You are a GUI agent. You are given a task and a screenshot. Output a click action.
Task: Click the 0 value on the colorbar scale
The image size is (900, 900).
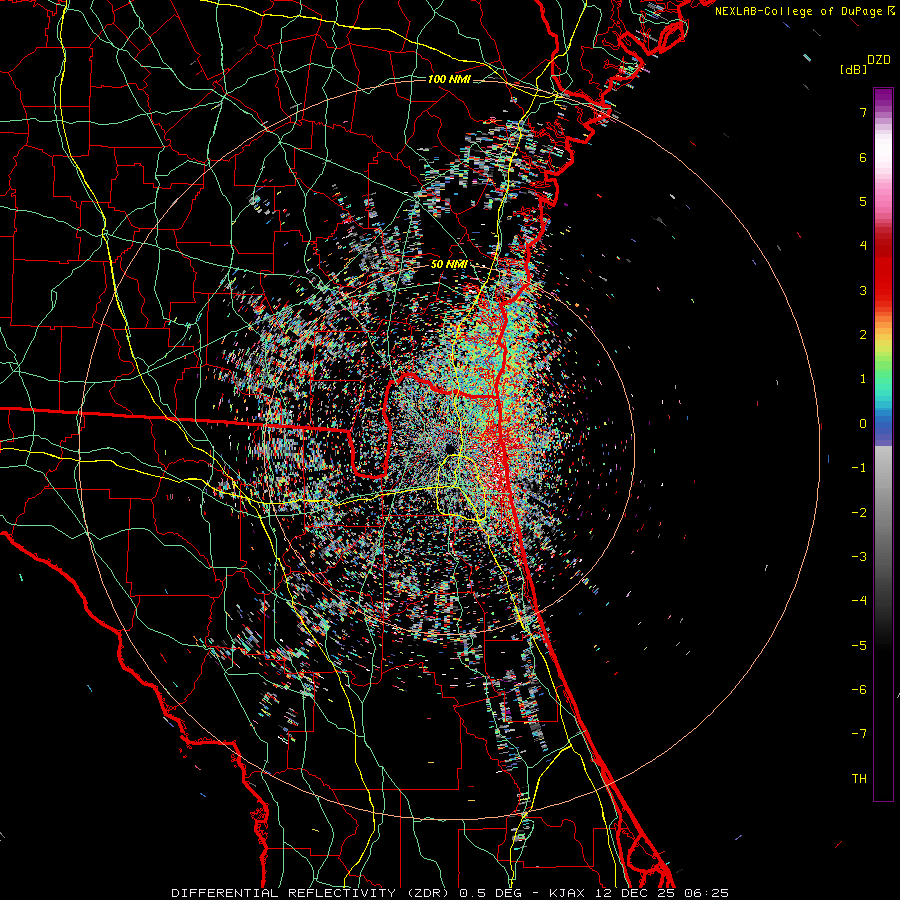[863, 424]
